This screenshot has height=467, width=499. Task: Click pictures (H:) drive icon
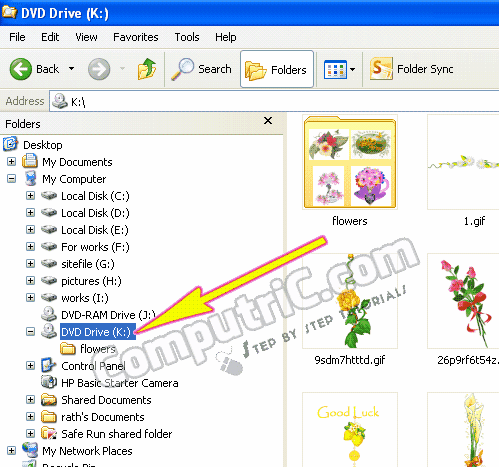pos(49,281)
